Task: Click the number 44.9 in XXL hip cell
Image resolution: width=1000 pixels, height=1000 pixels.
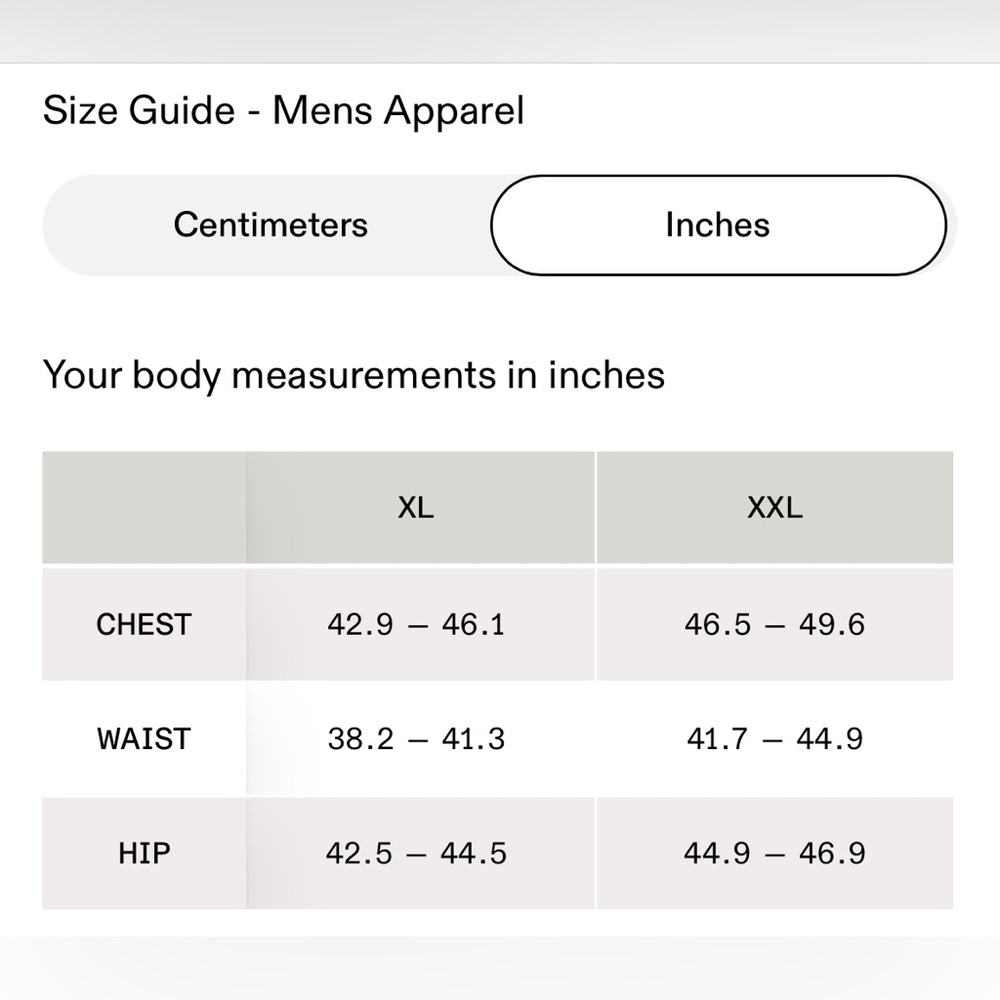Action: (x=717, y=853)
